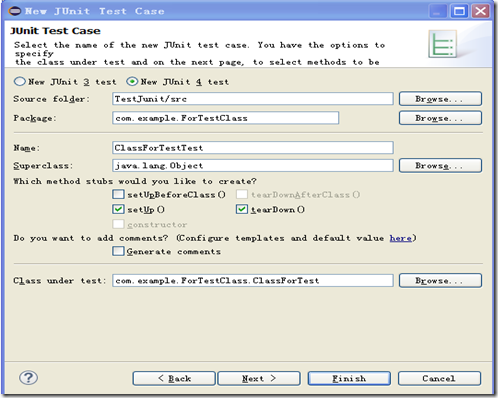The image size is (498, 398).
Task: Browse for the Source folder
Action: 440,99
